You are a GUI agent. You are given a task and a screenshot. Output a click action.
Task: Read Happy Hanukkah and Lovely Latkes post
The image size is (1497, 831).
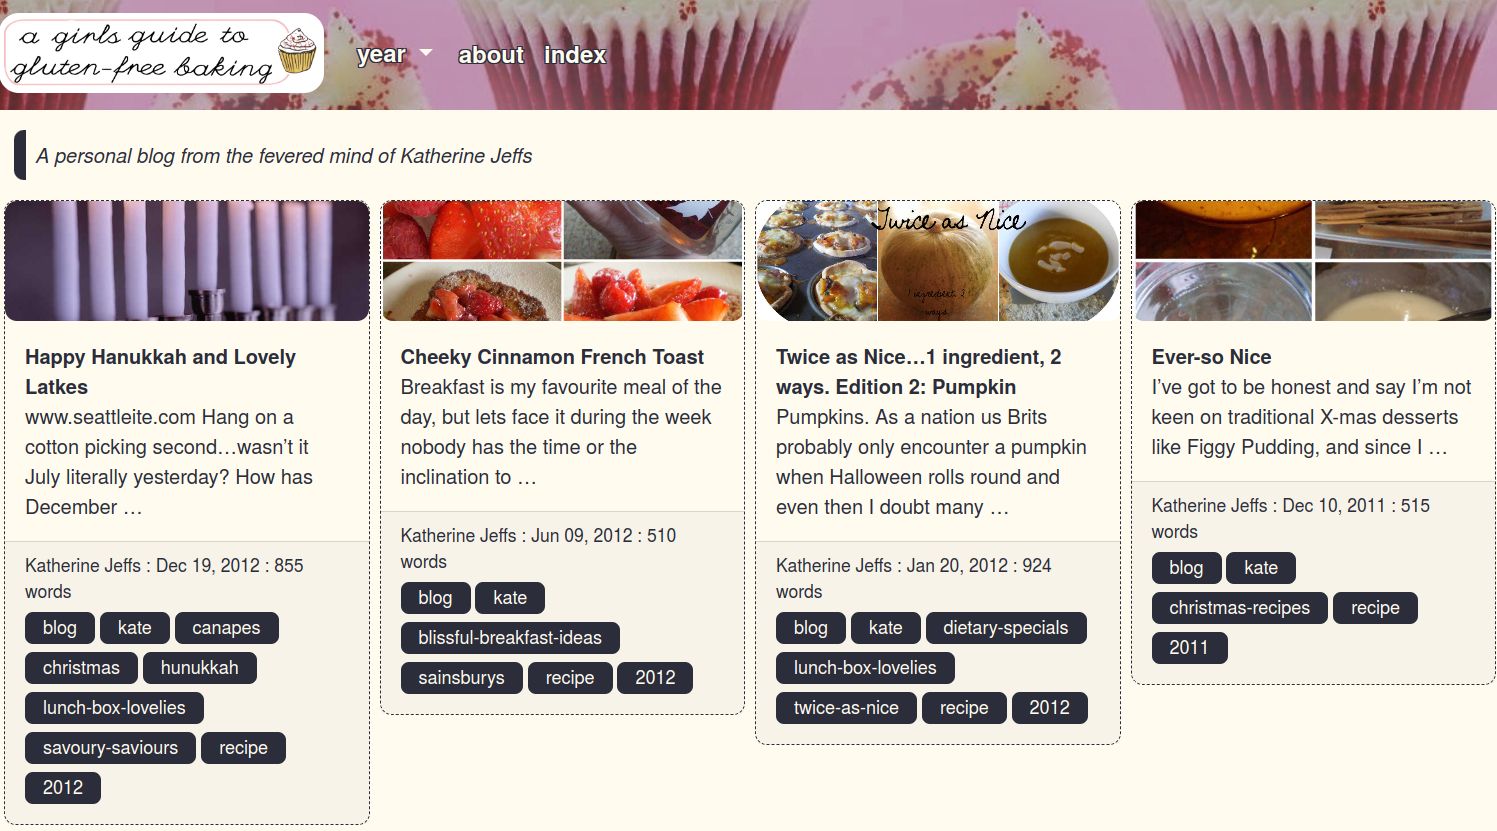[x=160, y=372]
